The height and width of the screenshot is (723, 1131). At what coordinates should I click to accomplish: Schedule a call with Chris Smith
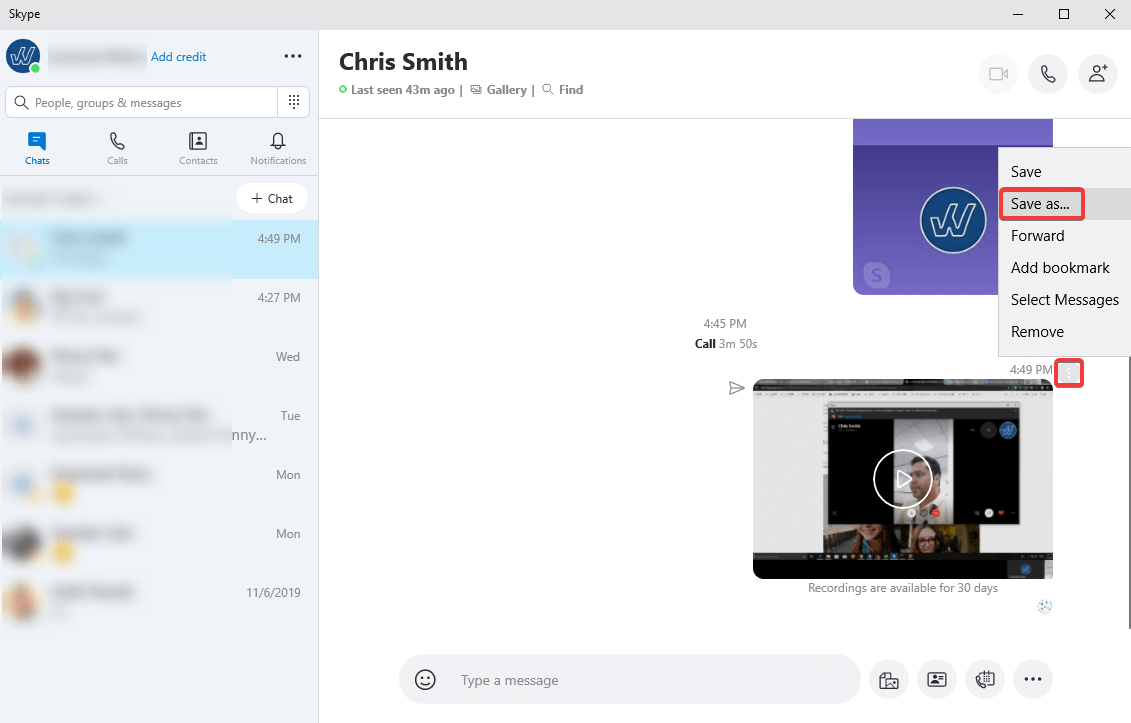coord(985,679)
